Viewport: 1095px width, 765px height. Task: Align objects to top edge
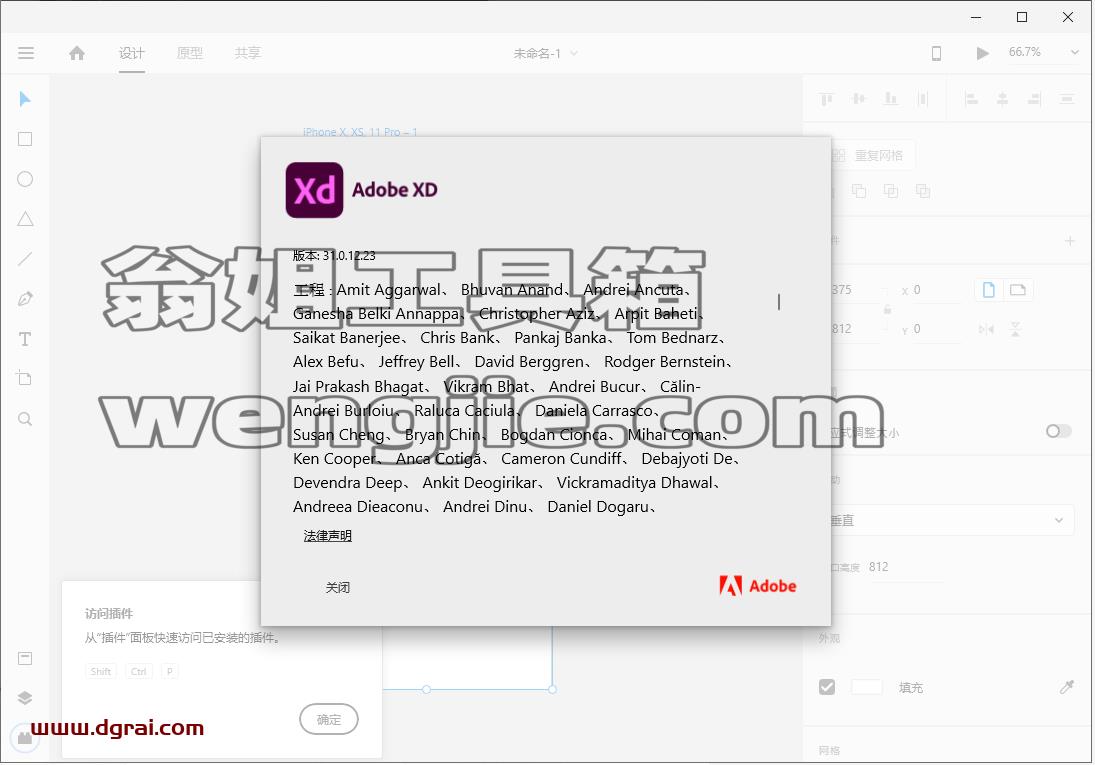click(x=827, y=99)
